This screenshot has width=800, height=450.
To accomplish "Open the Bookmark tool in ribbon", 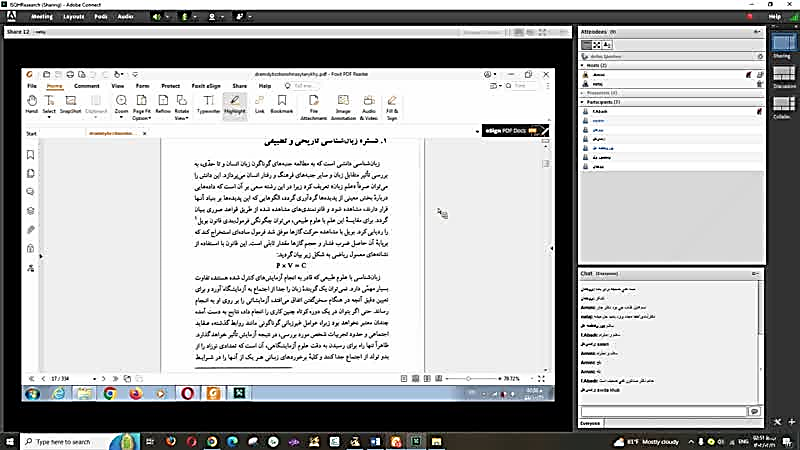I will [x=282, y=104].
